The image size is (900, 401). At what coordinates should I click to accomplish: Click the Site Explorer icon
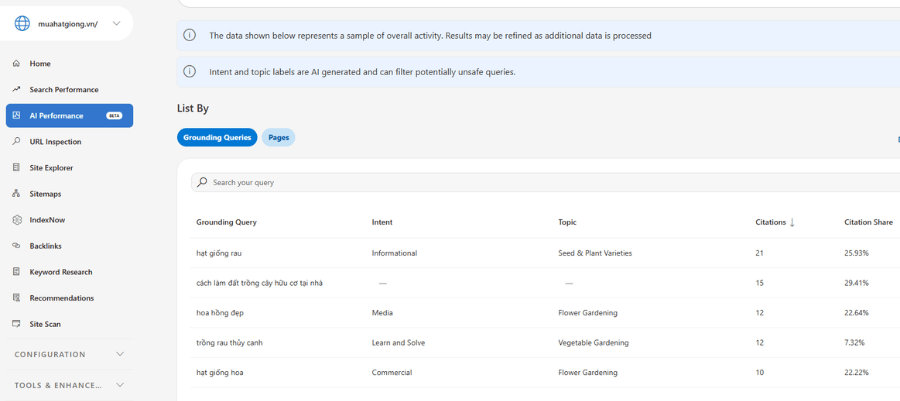coord(16,168)
